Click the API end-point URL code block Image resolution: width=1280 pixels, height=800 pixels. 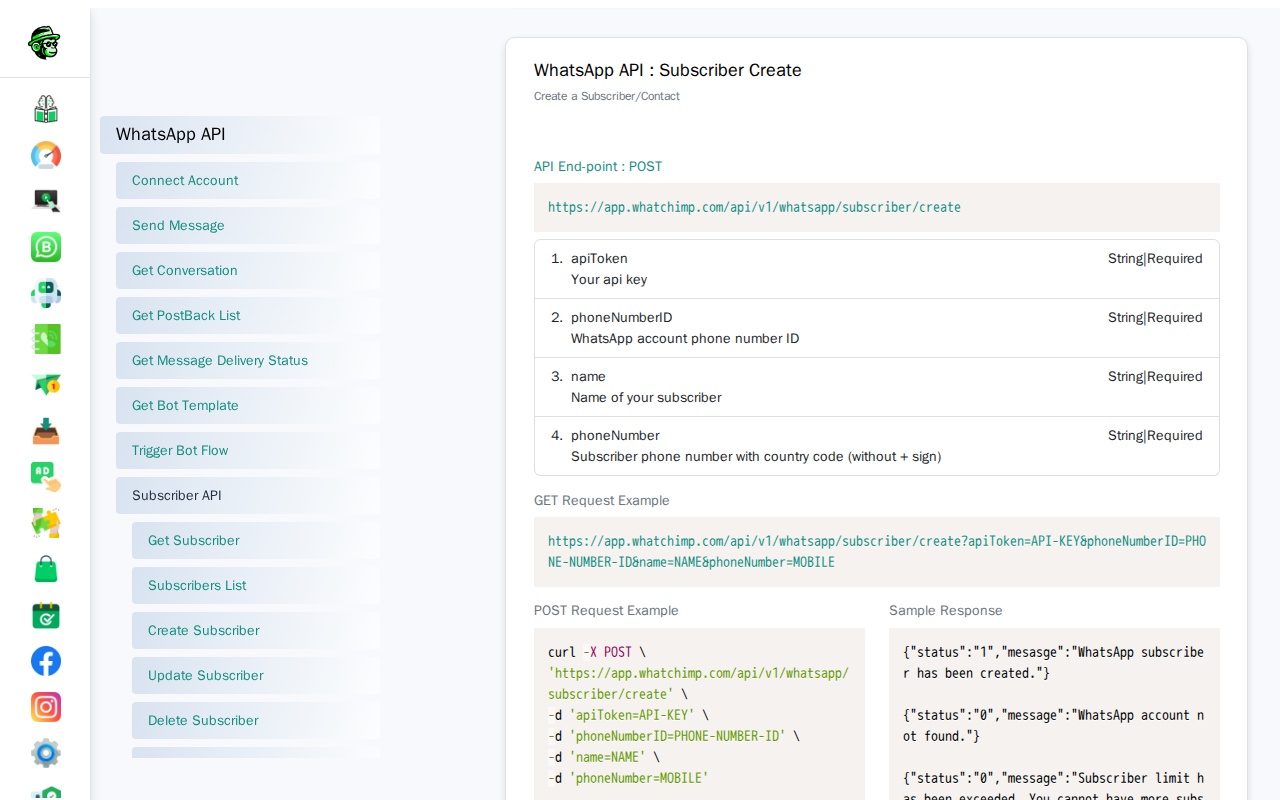(877, 208)
